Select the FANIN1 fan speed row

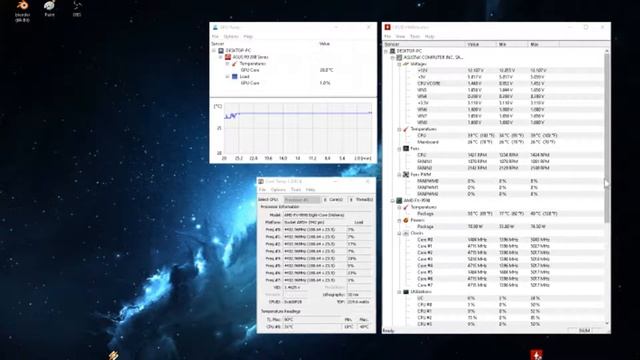pos(509,162)
